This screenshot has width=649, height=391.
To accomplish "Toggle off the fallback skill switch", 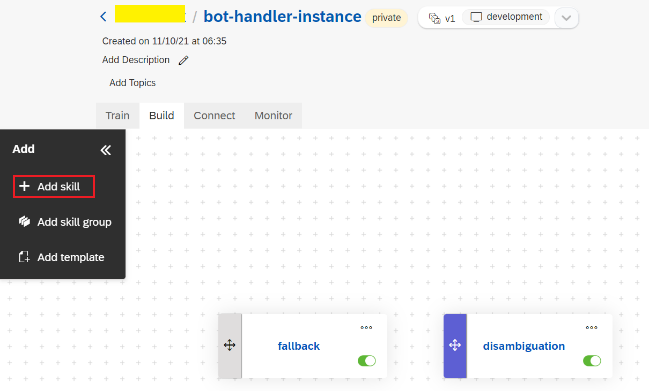I will [x=367, y=361].
